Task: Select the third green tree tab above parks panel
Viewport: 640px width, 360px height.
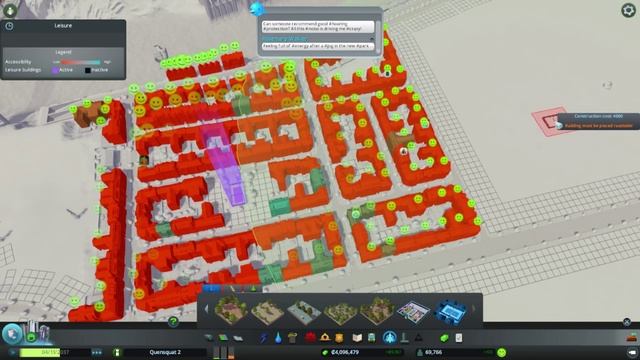Action: coord(253,289)
